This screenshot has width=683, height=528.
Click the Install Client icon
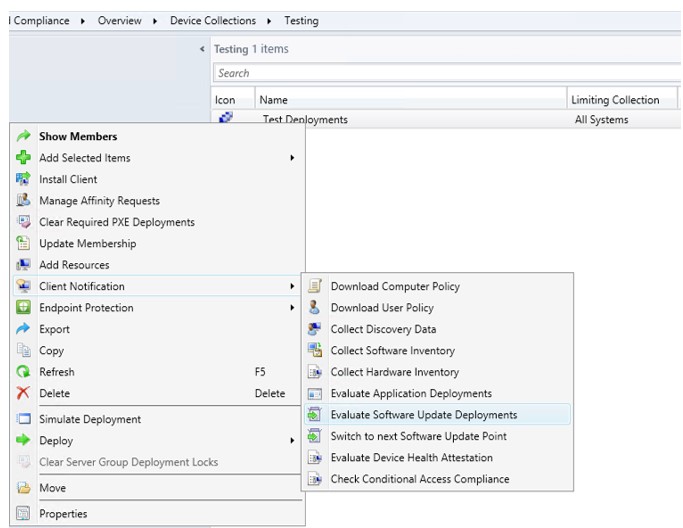click(24, 179)
